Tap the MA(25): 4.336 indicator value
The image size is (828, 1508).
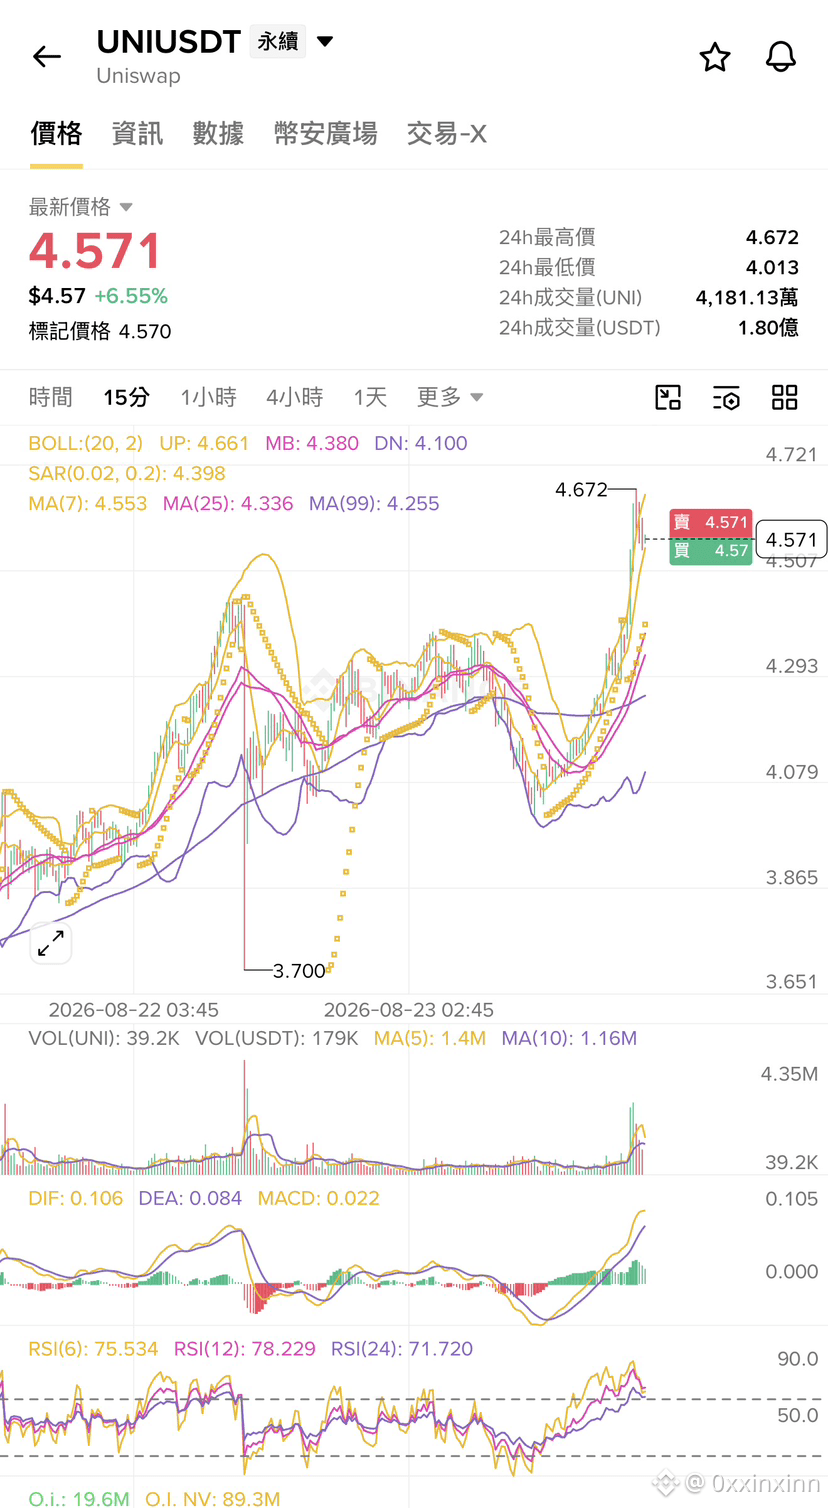[x=228, y=503]
